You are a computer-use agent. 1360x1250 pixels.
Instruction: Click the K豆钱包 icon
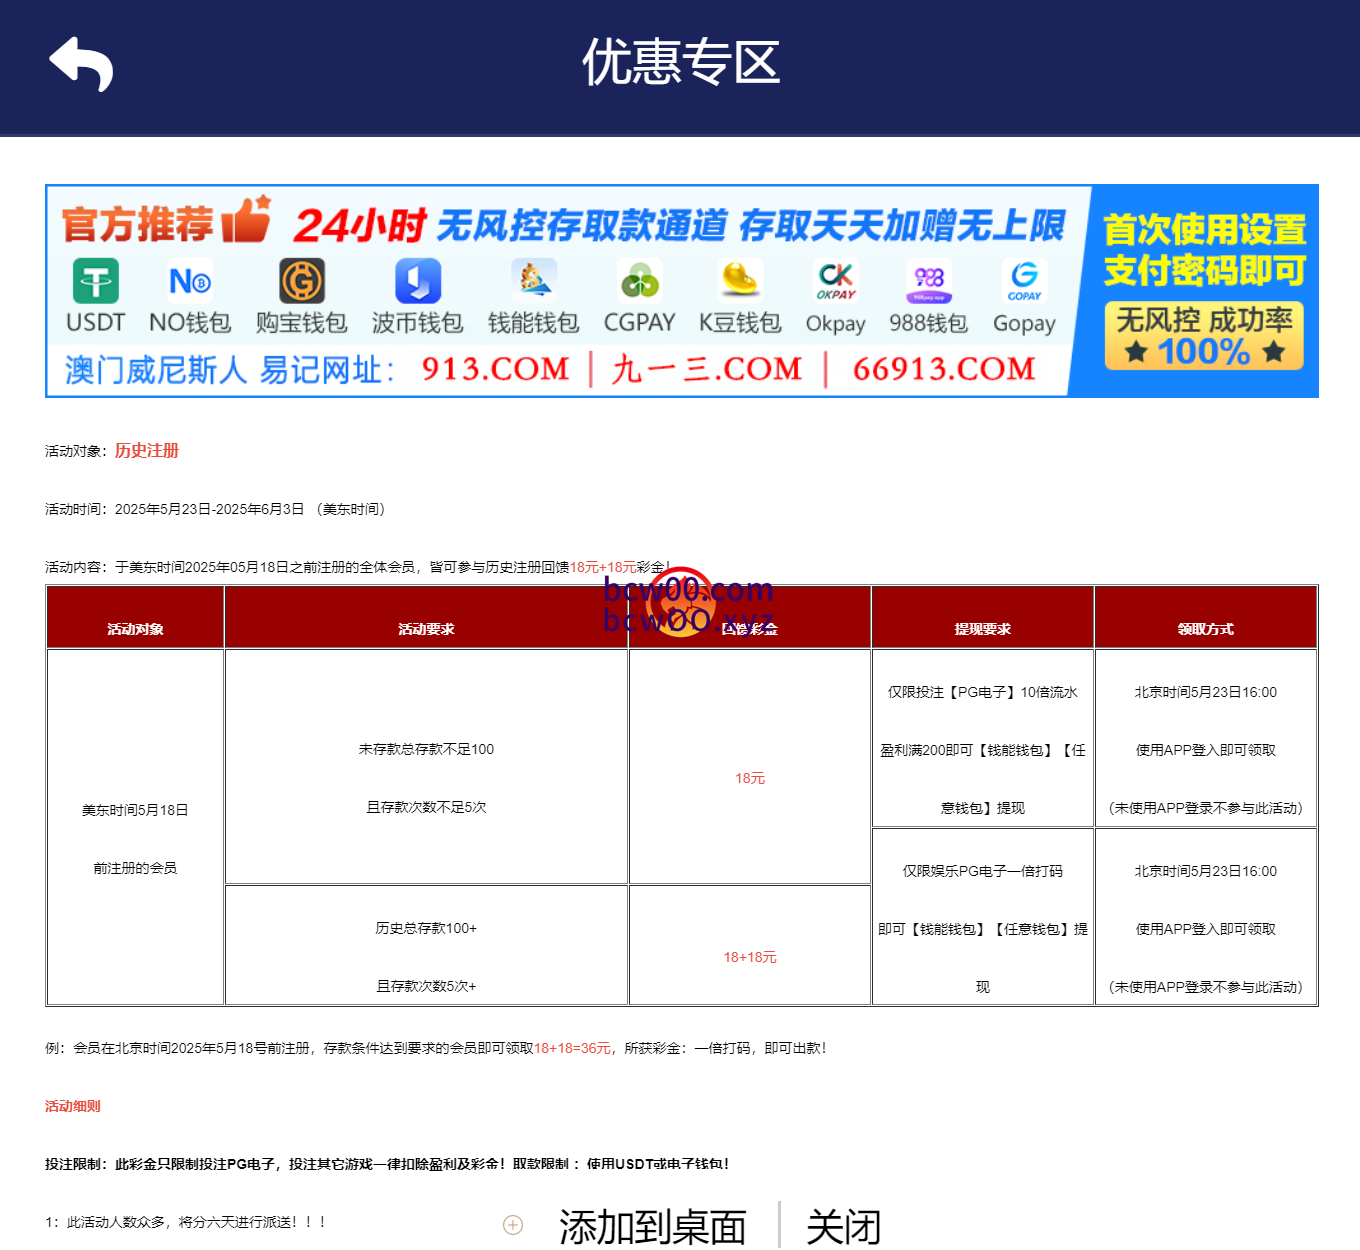(740, 281)
